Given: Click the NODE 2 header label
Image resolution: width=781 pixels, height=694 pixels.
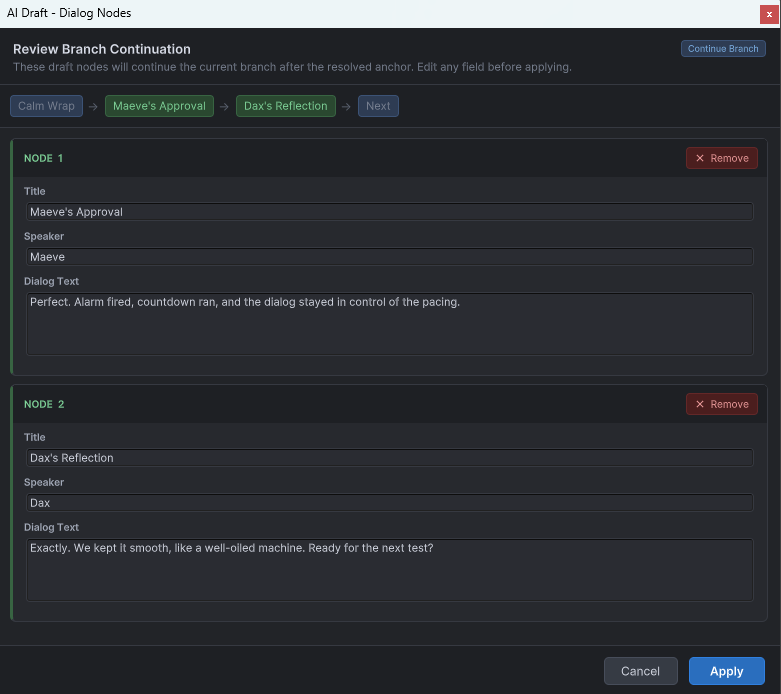Looking at the screenshot, I should (44, 405).
